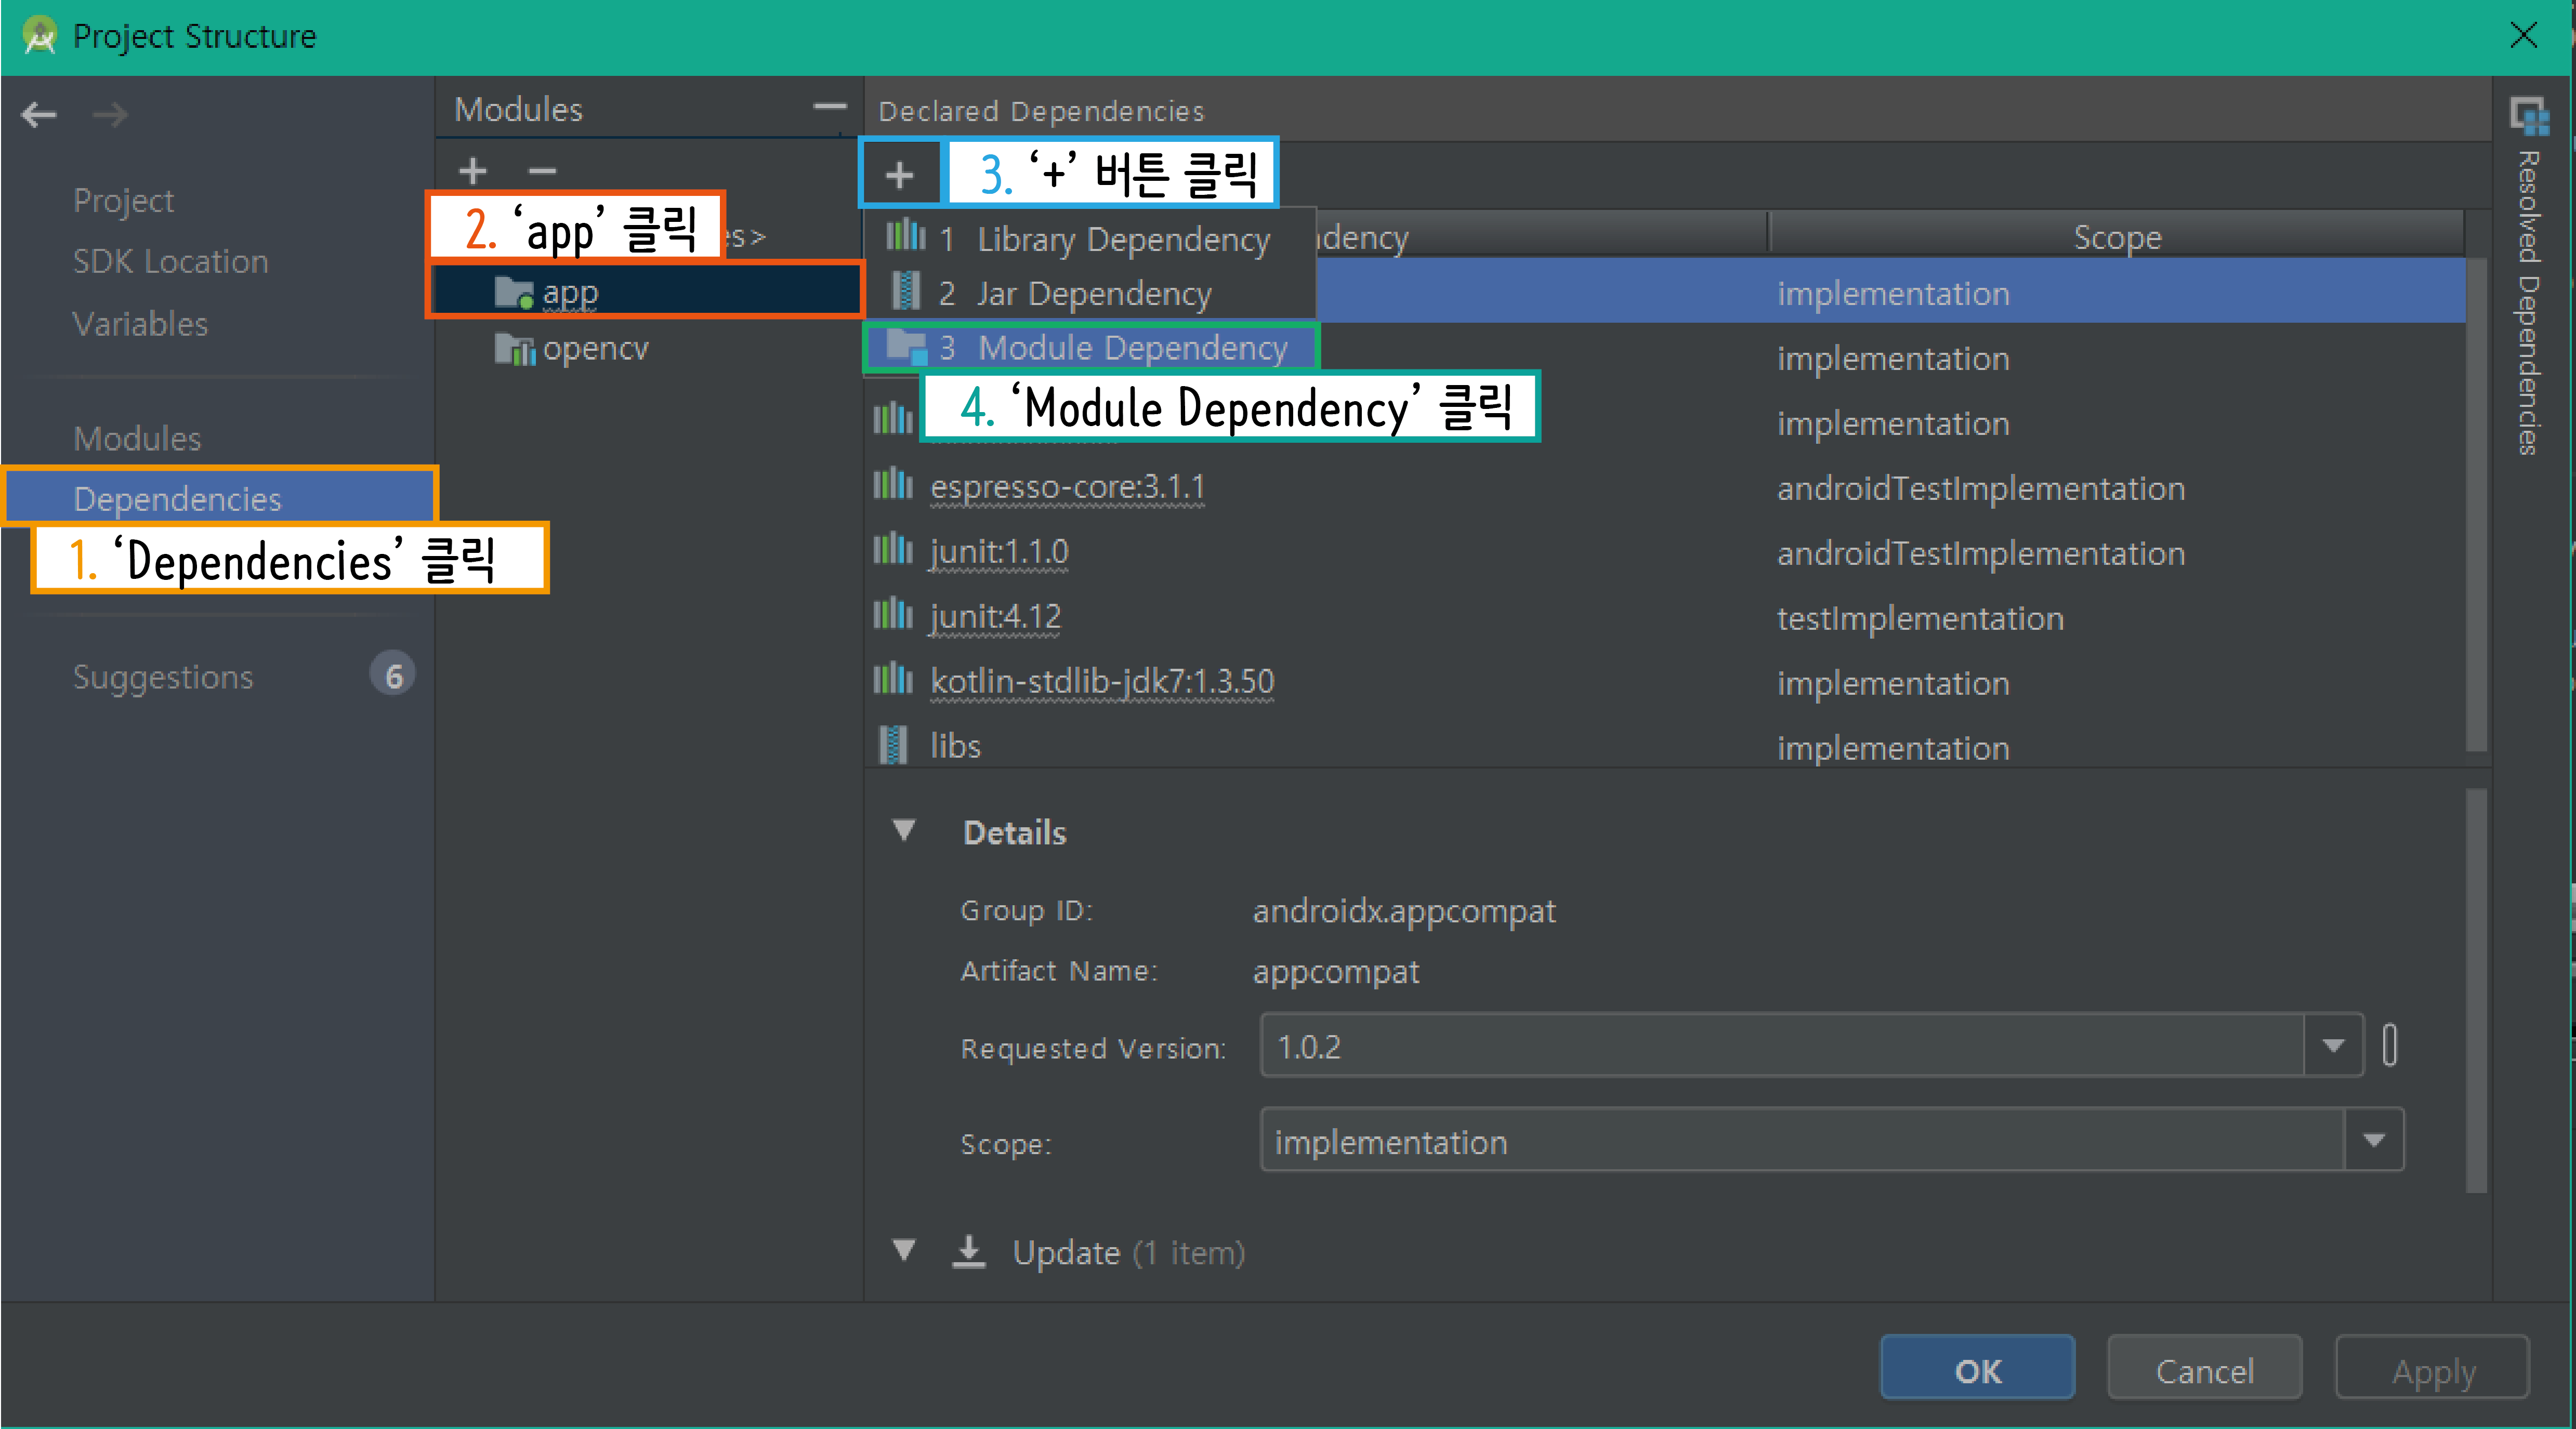
Task: Click the back navigation arrow
Action: (39, 115)
